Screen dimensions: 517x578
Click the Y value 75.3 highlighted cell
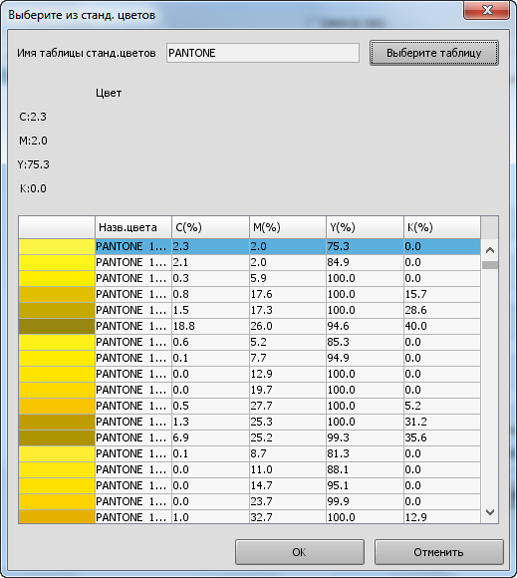click(365, 246)
